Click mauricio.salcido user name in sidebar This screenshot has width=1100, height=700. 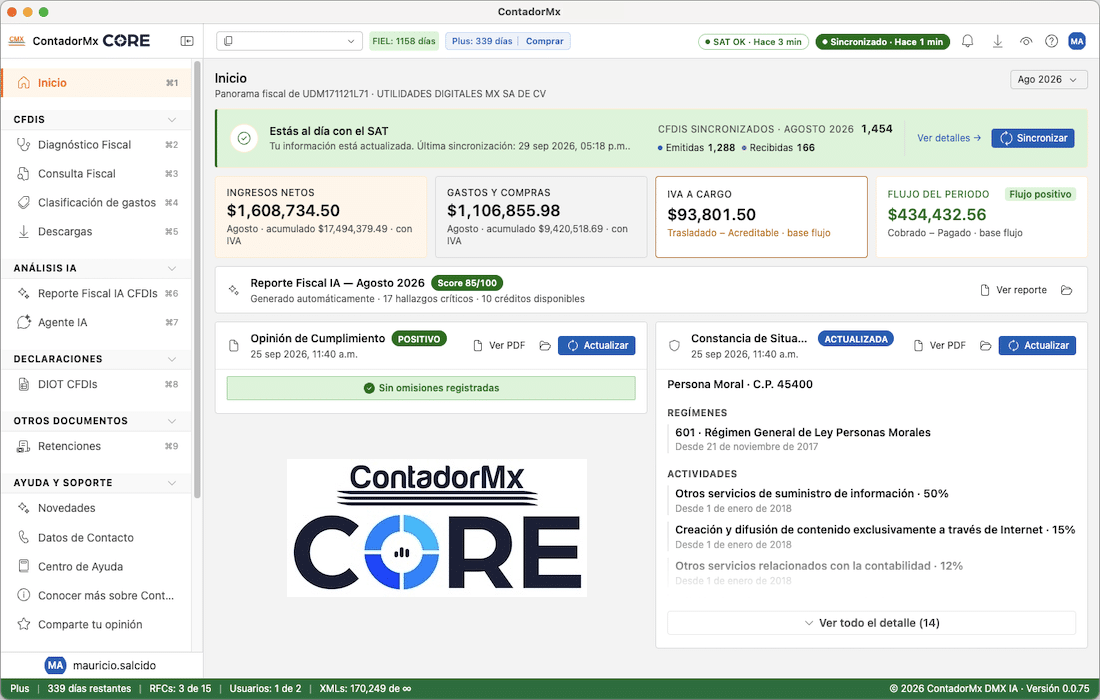tap(114, 666)
